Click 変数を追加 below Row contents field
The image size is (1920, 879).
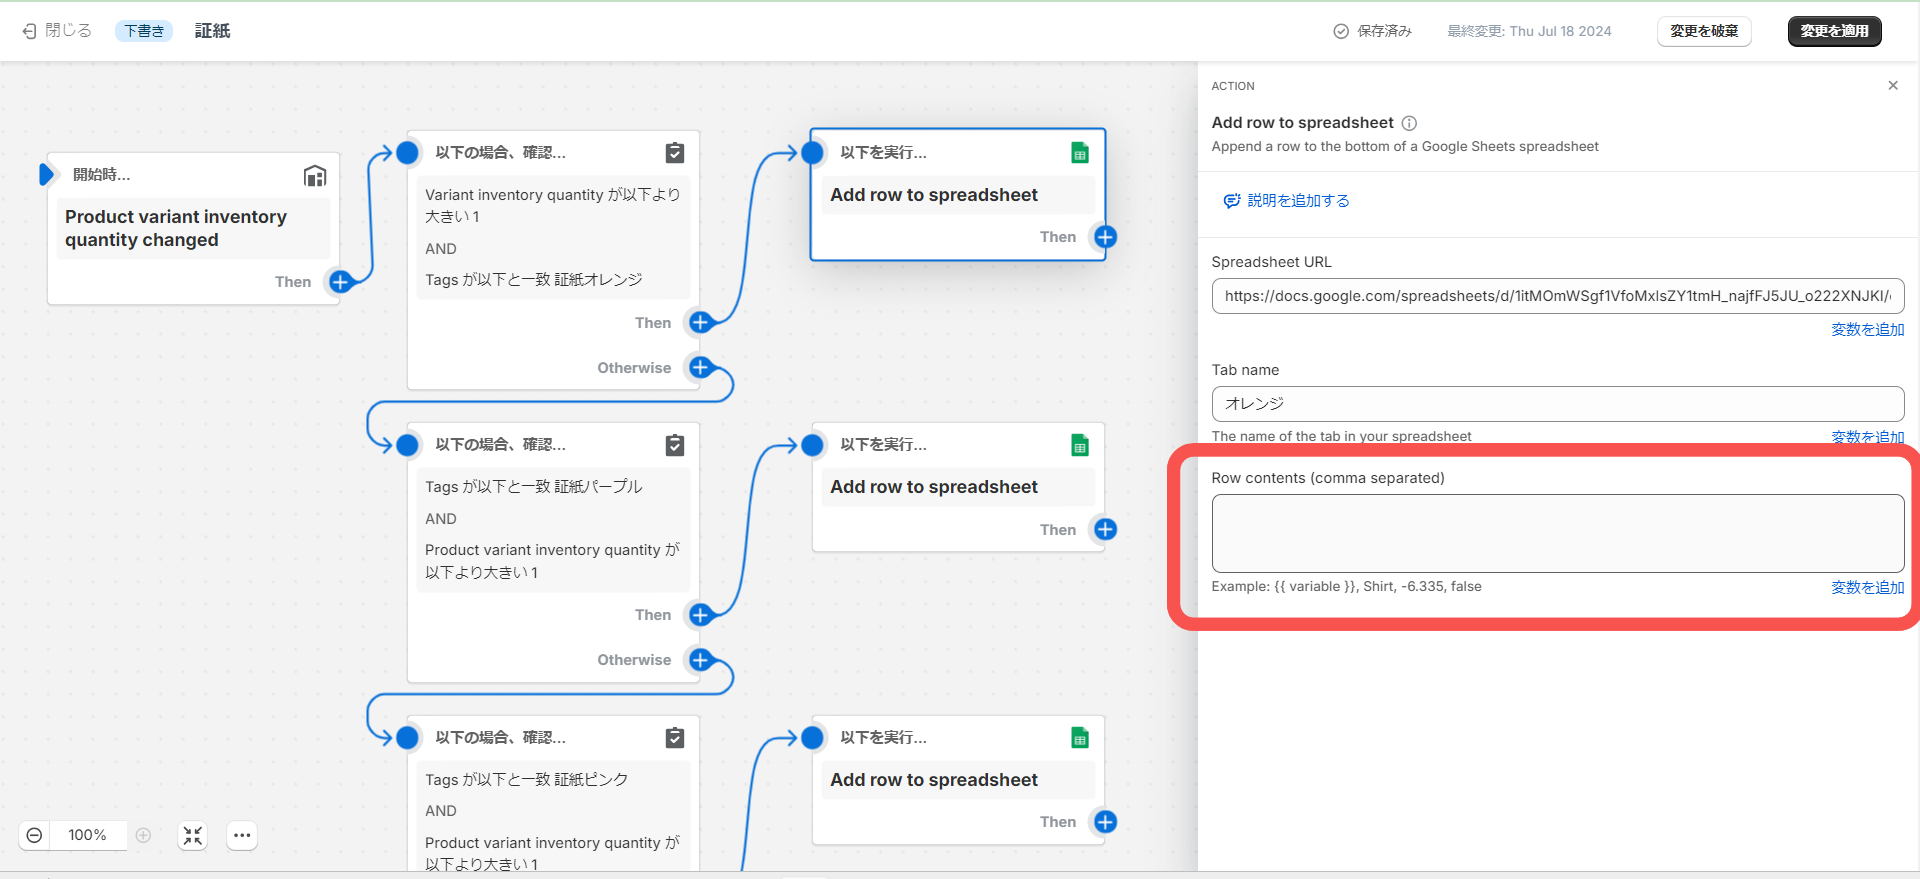tap(1867, 588)
